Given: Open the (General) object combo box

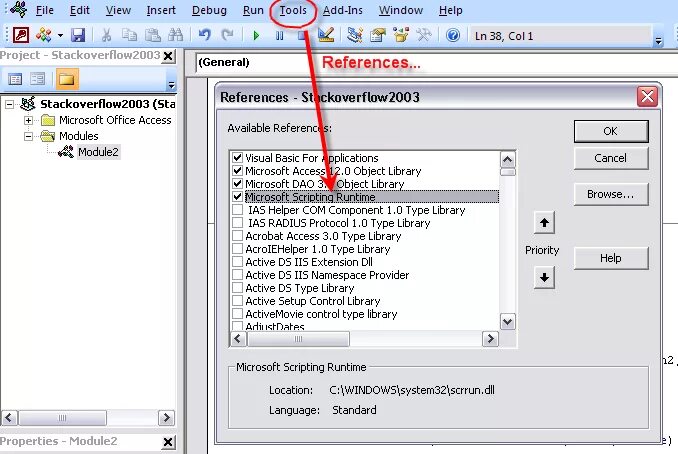Looking at the screenshot, I should coord(436,62).
